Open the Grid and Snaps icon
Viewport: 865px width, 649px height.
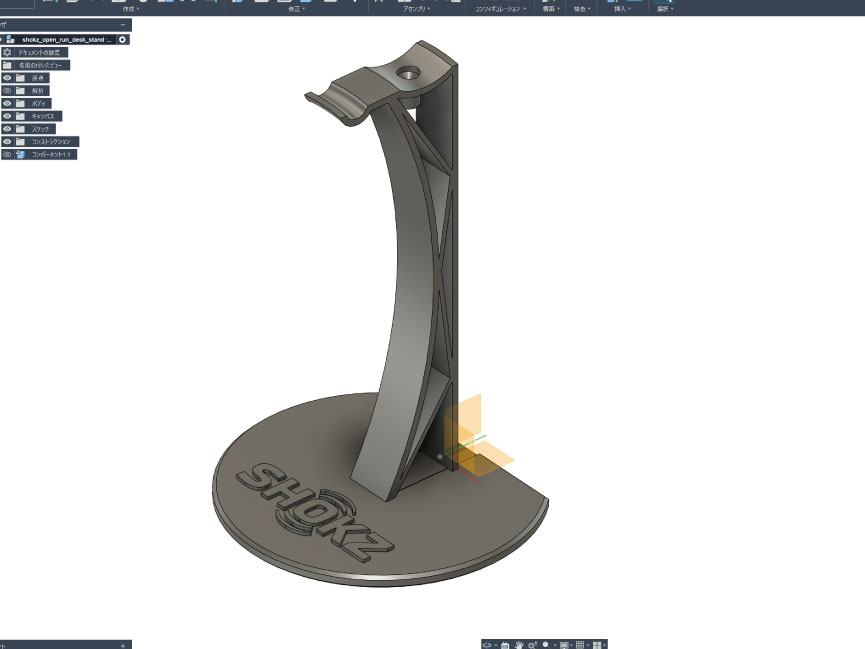pyautogui.click(x=580, y=645)
